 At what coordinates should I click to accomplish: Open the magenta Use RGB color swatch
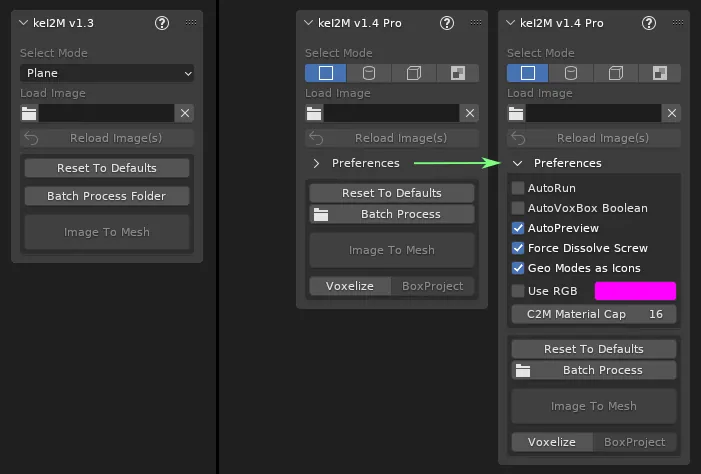(635, 291)
